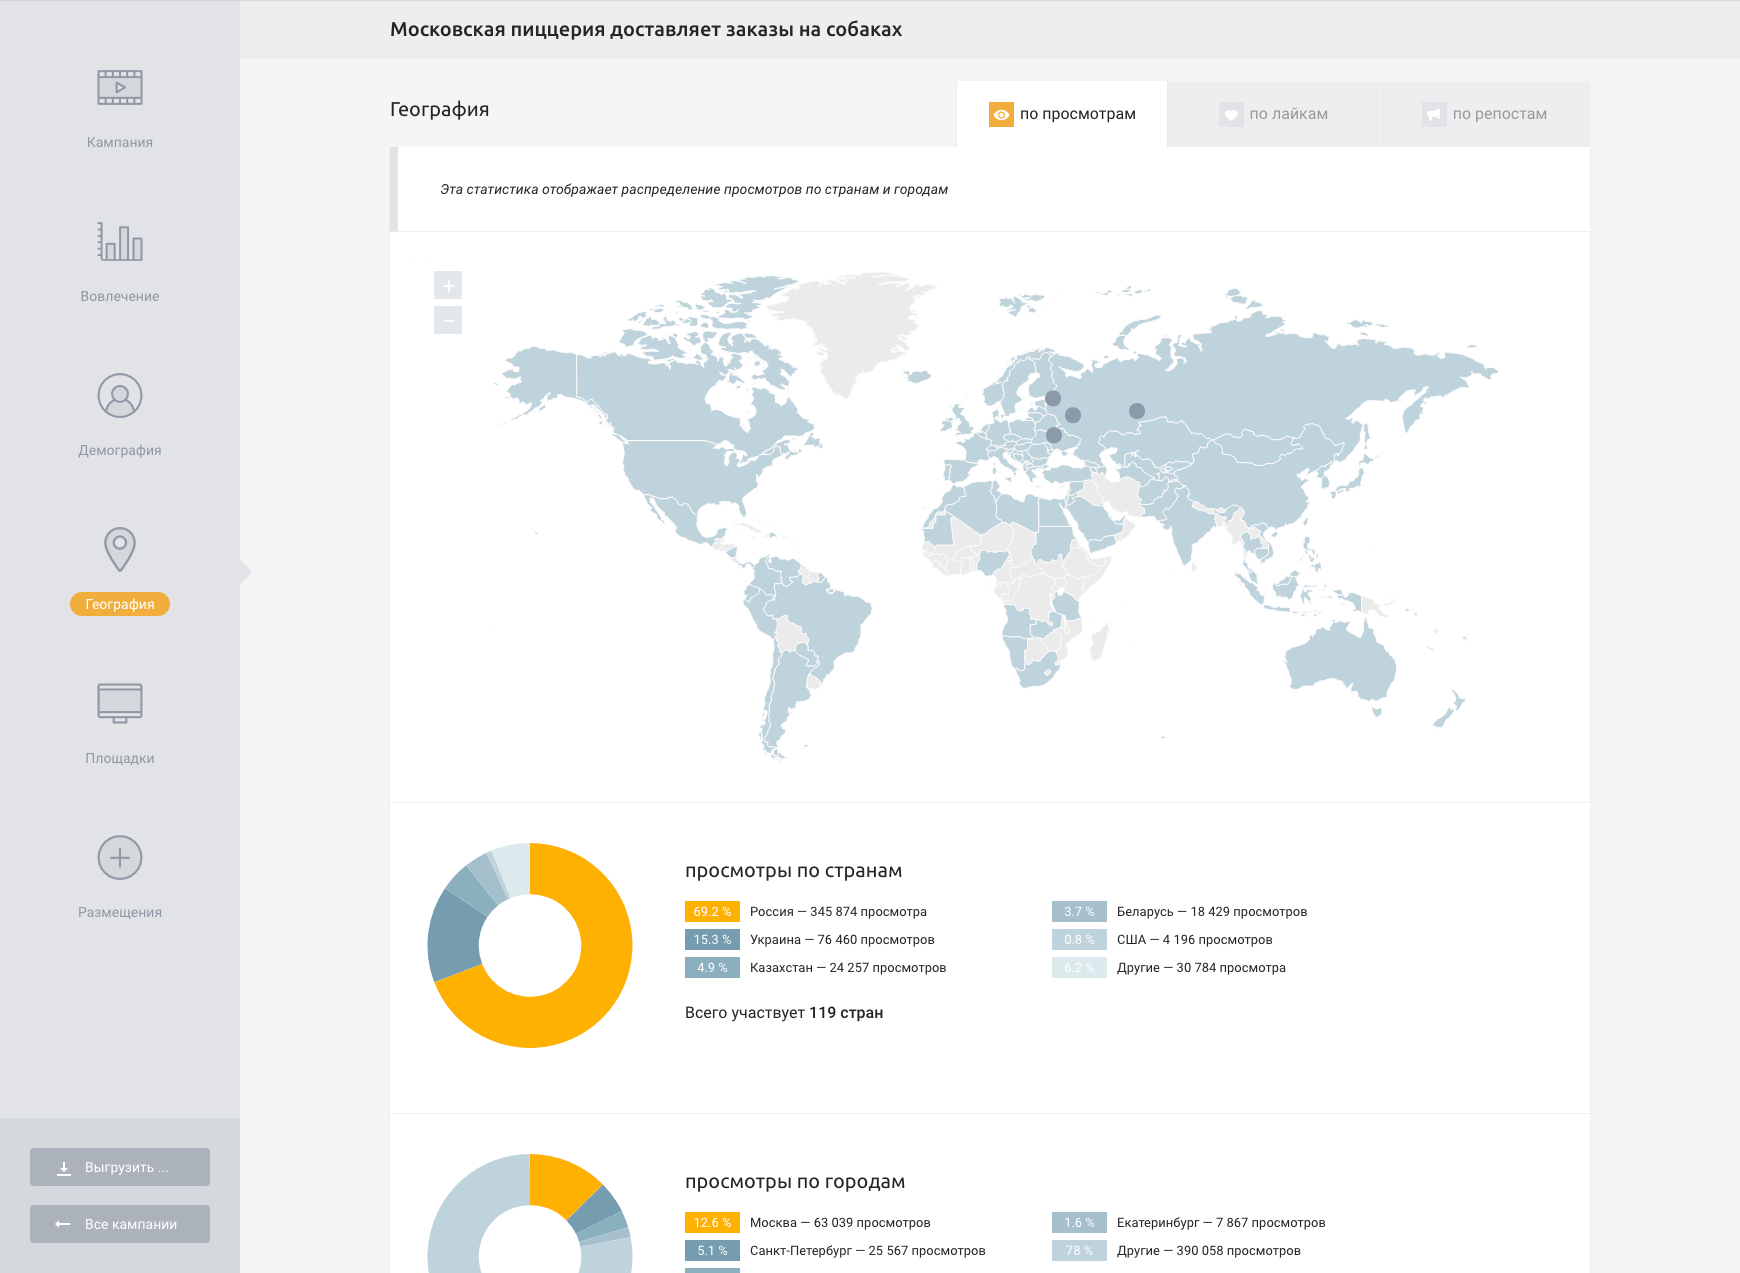Viewport: 1740px width, 1273px height.
Task: Click США — 4 196 просмотров
Action: click(x=1195, y=940)
